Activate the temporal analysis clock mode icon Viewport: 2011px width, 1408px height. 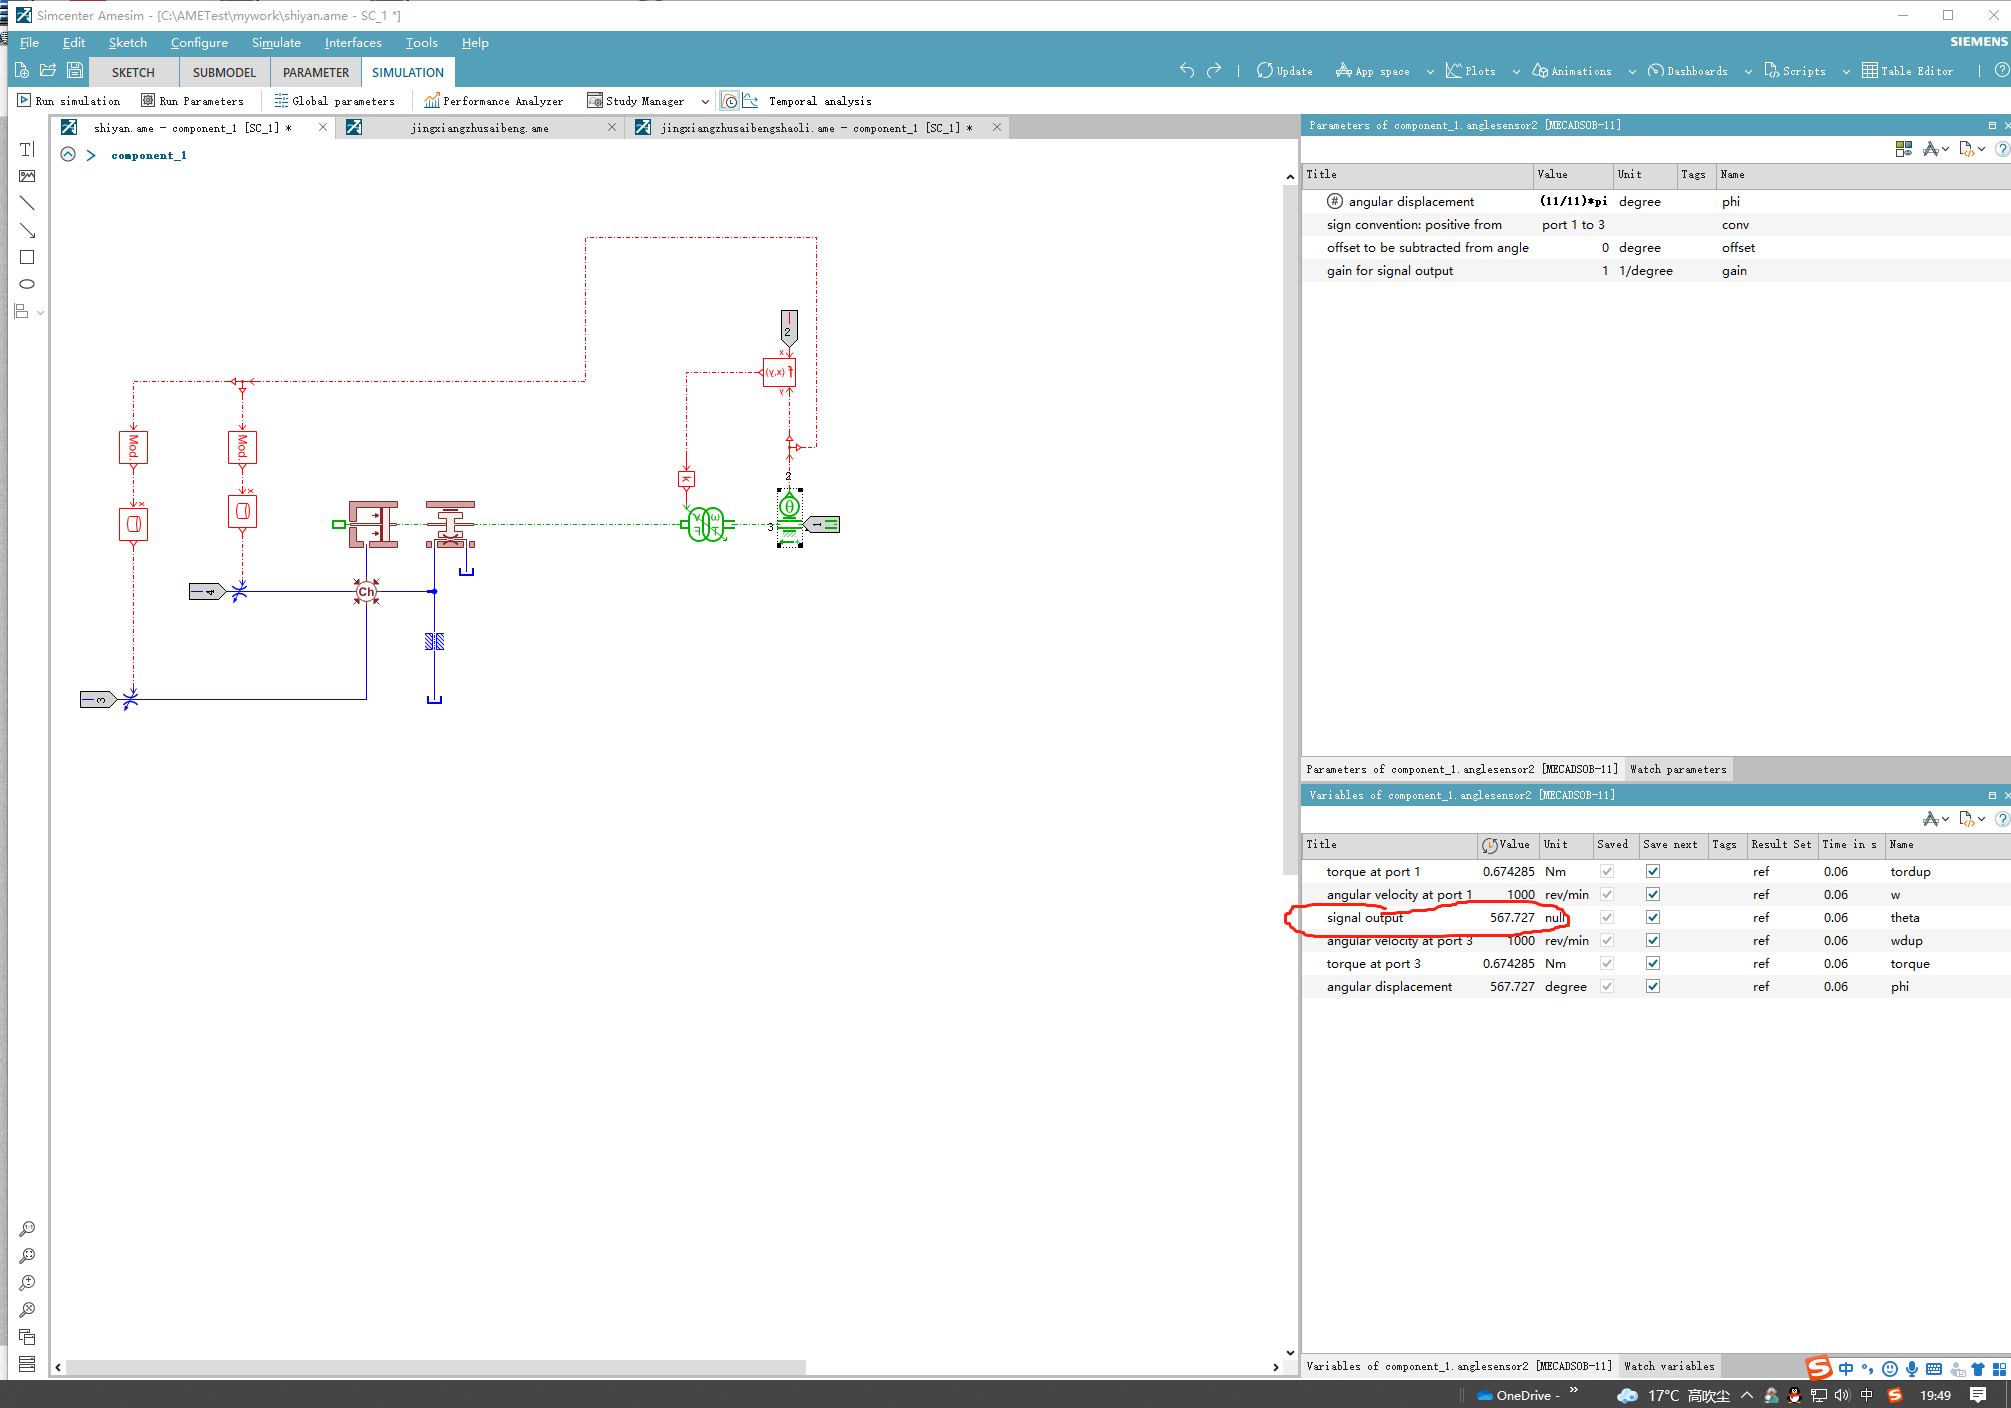point(730,101)
